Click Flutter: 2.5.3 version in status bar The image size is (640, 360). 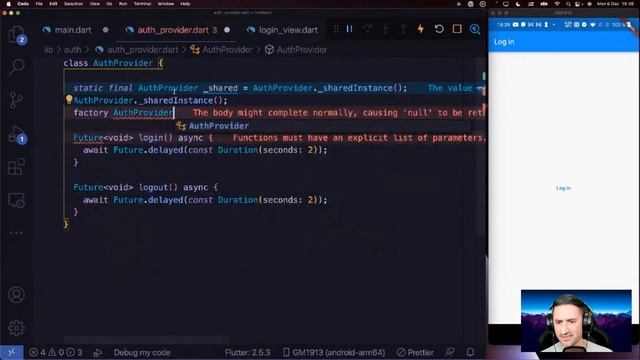coord(247,352)
